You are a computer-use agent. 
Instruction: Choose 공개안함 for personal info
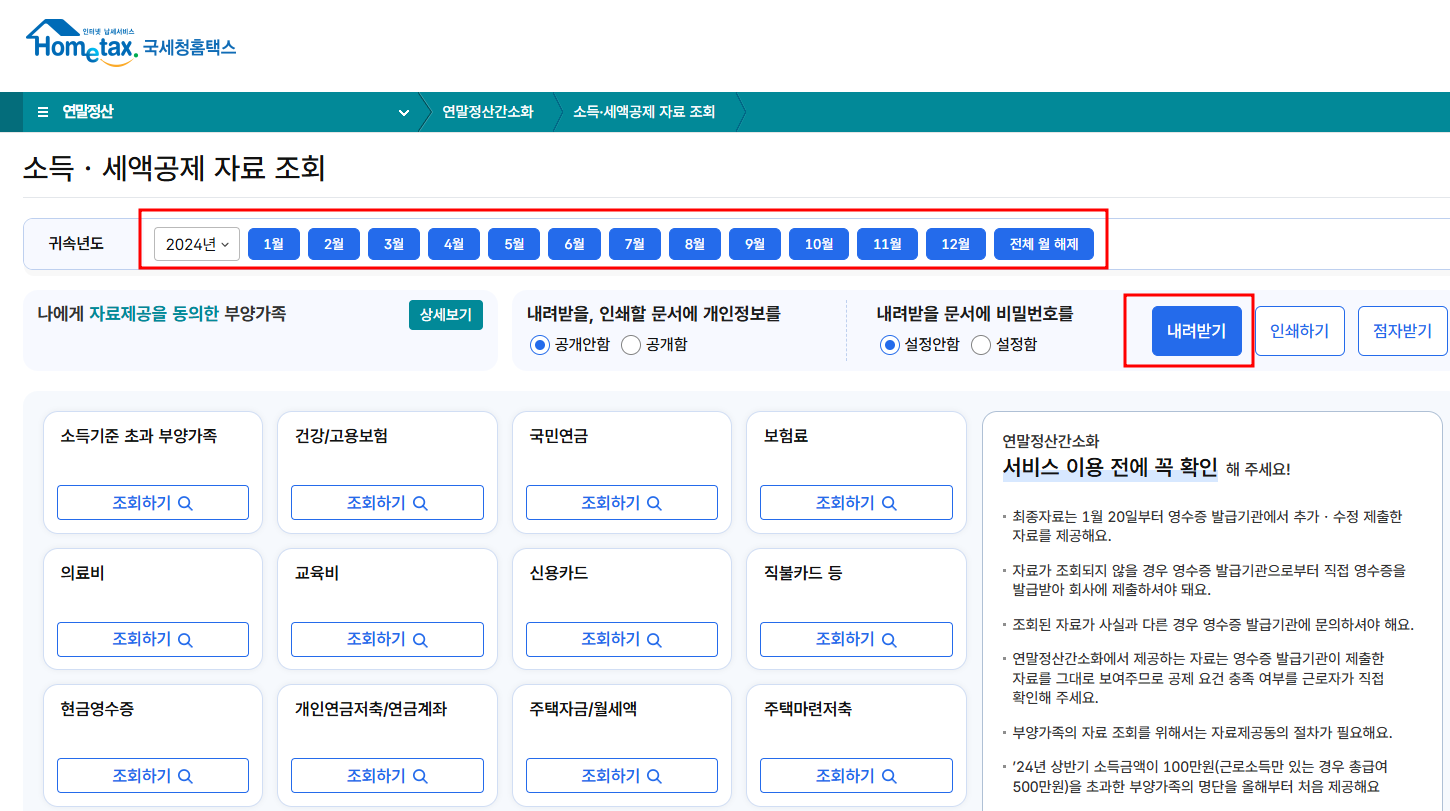click(x=570, y=344)
